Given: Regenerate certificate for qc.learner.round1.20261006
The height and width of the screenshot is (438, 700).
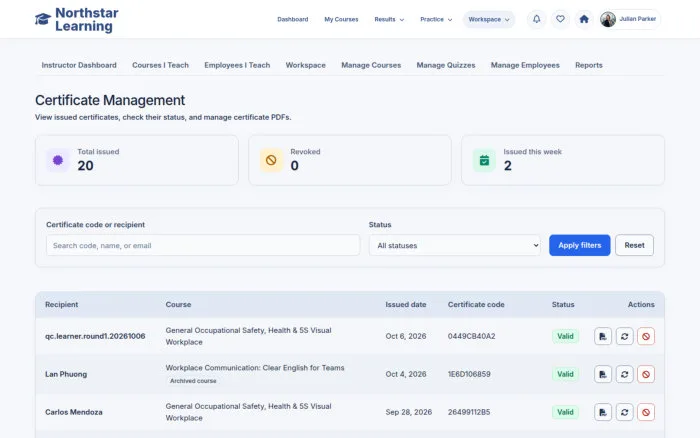Looking at the screenshot, I should pyautogui.click(x=625, y=336).
